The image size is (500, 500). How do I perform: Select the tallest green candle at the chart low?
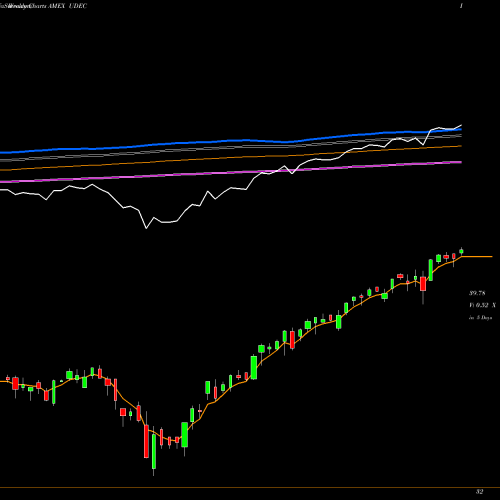[154, 451]
